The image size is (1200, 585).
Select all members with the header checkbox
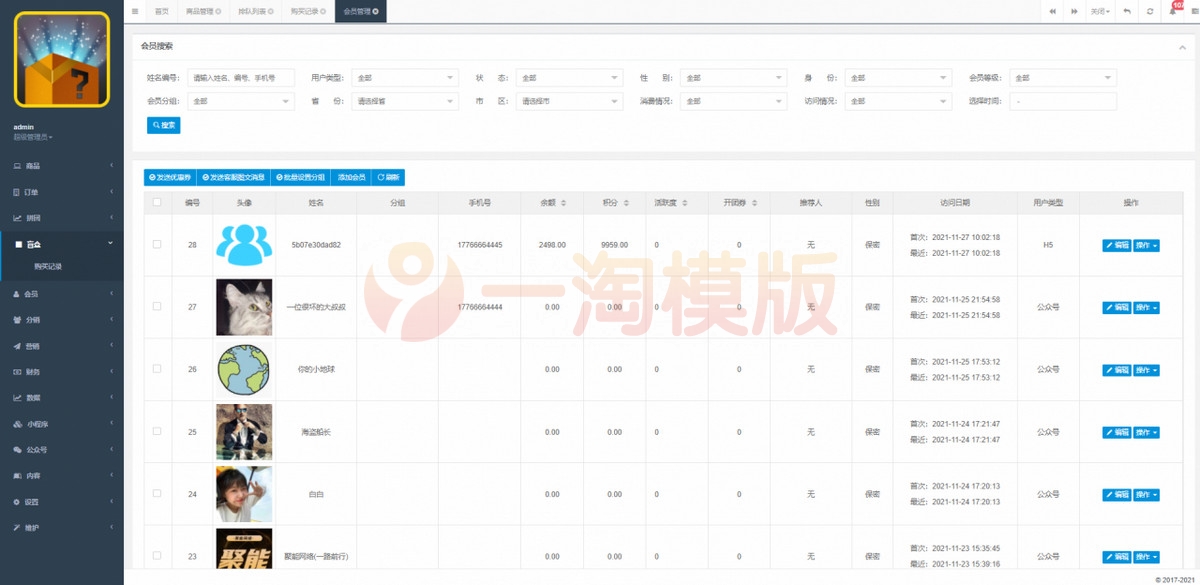[157, 202]
